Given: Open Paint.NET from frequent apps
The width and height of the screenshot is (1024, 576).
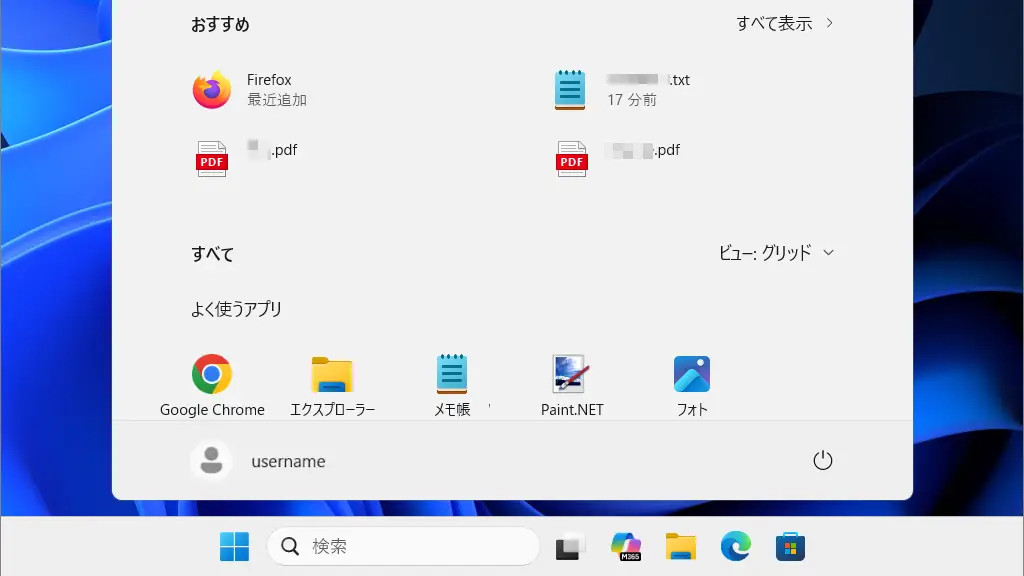Looking at the screenshot, I should pos(571,375).
